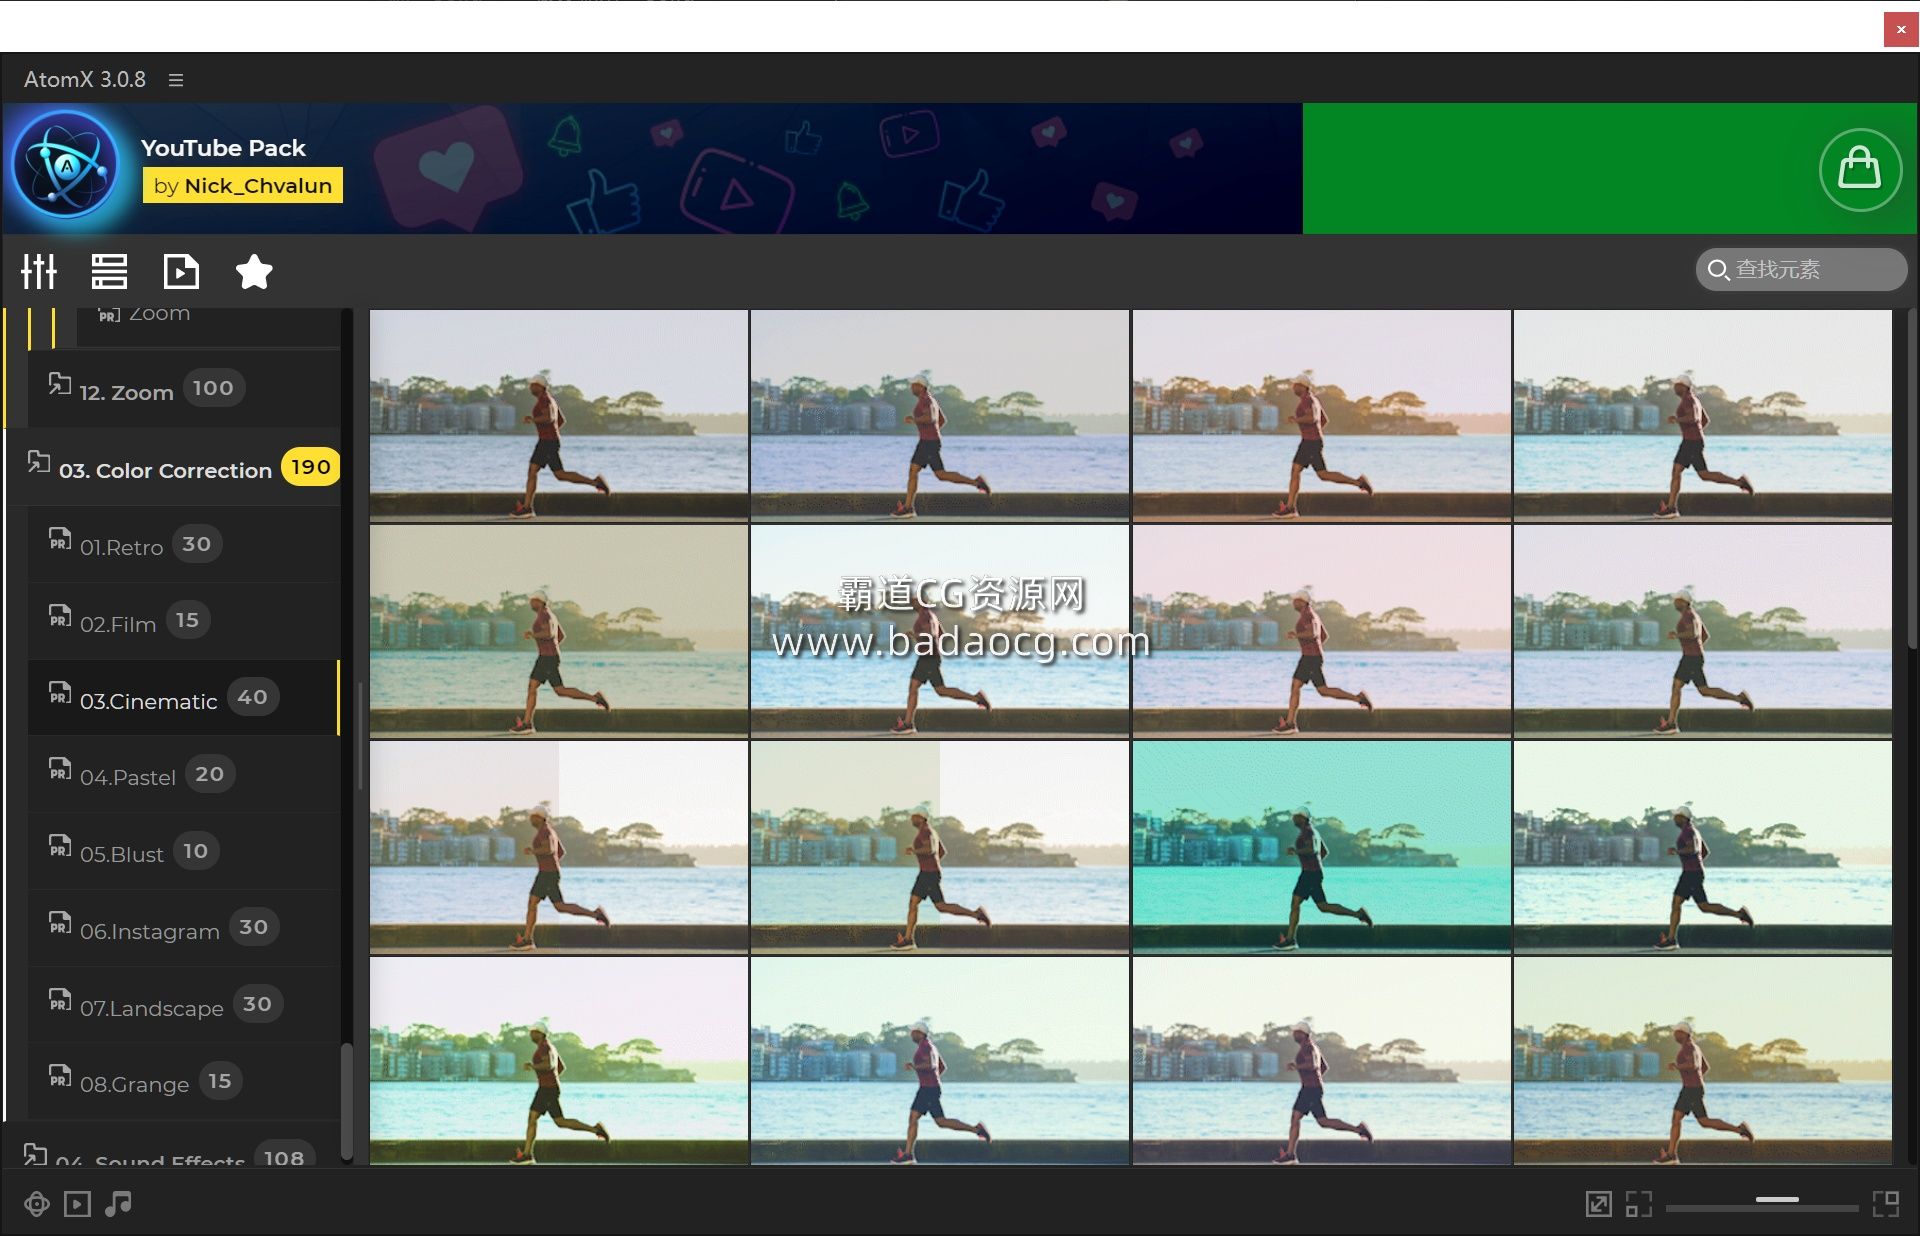
Task: Switch to the list layout icon
Action: [x=109, y=271]
